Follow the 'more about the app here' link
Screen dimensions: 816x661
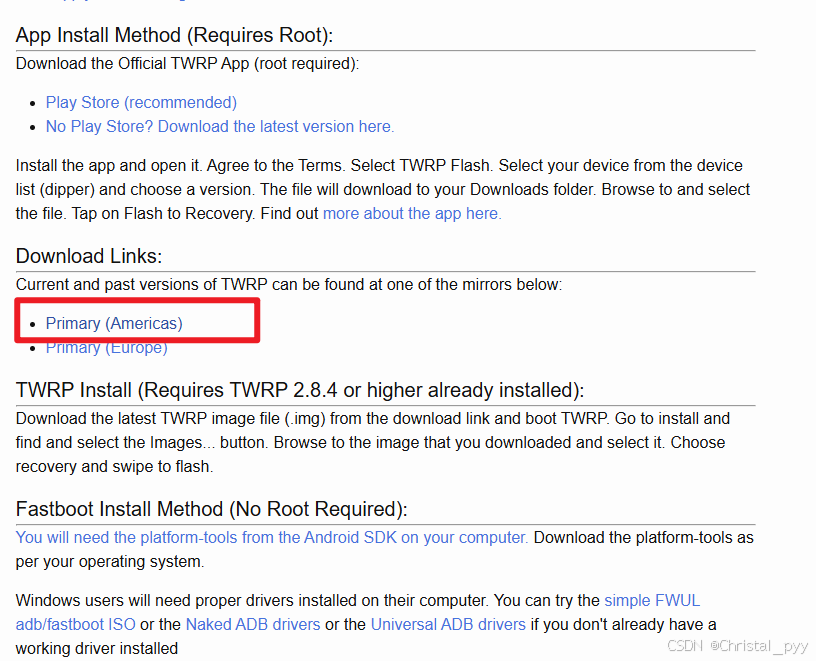tap(412, 213)
